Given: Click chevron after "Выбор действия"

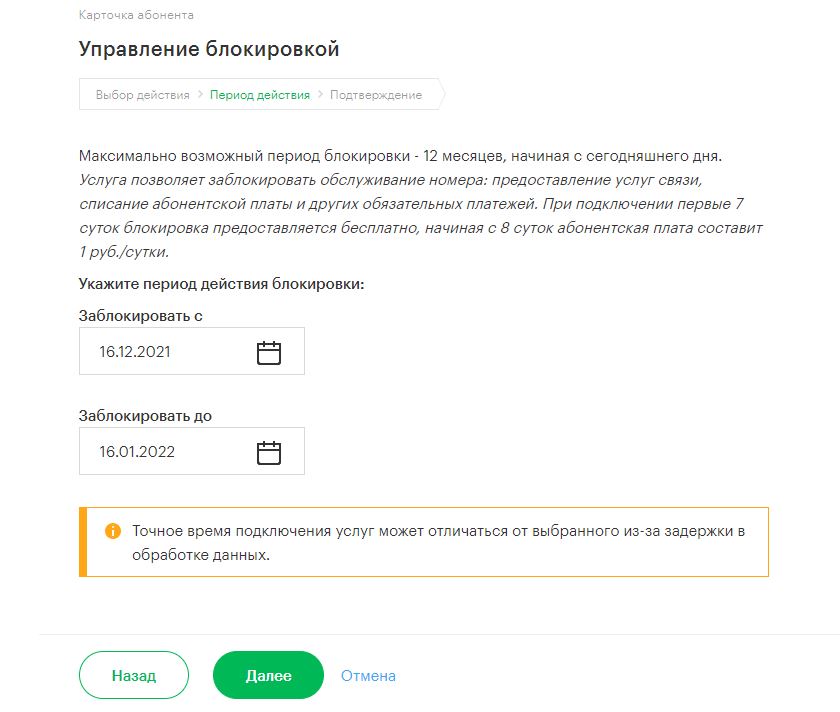Looking at the screenshot, I should (200, 94).
